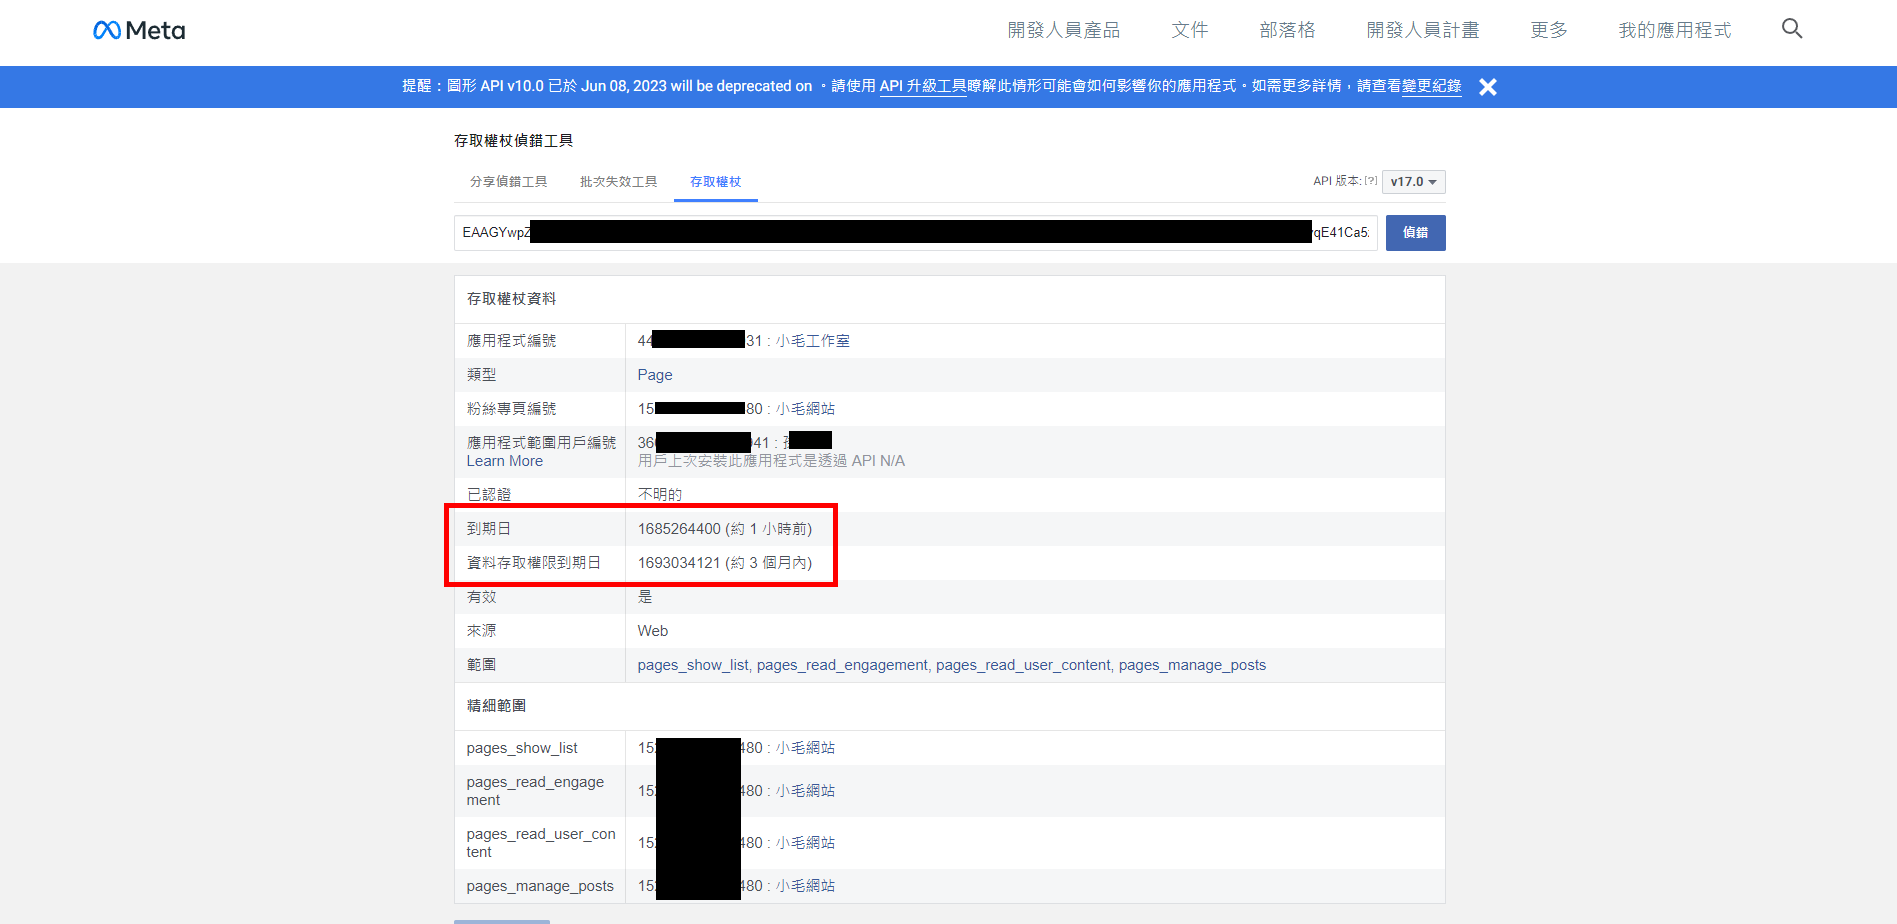Switch to the 批次失效工具 tab
1897x924 pixels.
point(619,182)
